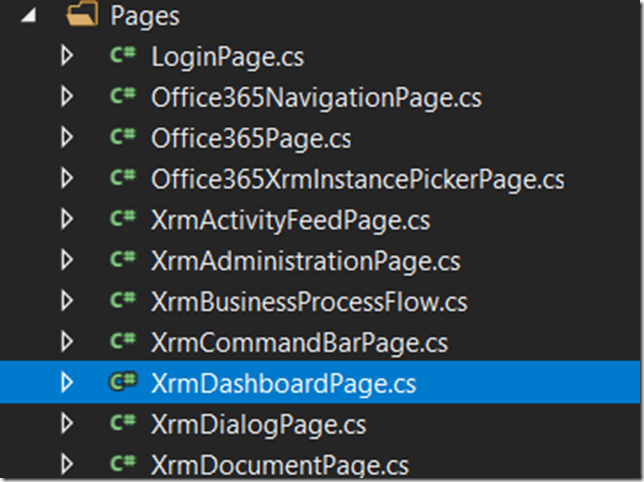Click C# icon of XrmDocumentPage.cs
The image size is (644, 482).
tap(123, 463)
